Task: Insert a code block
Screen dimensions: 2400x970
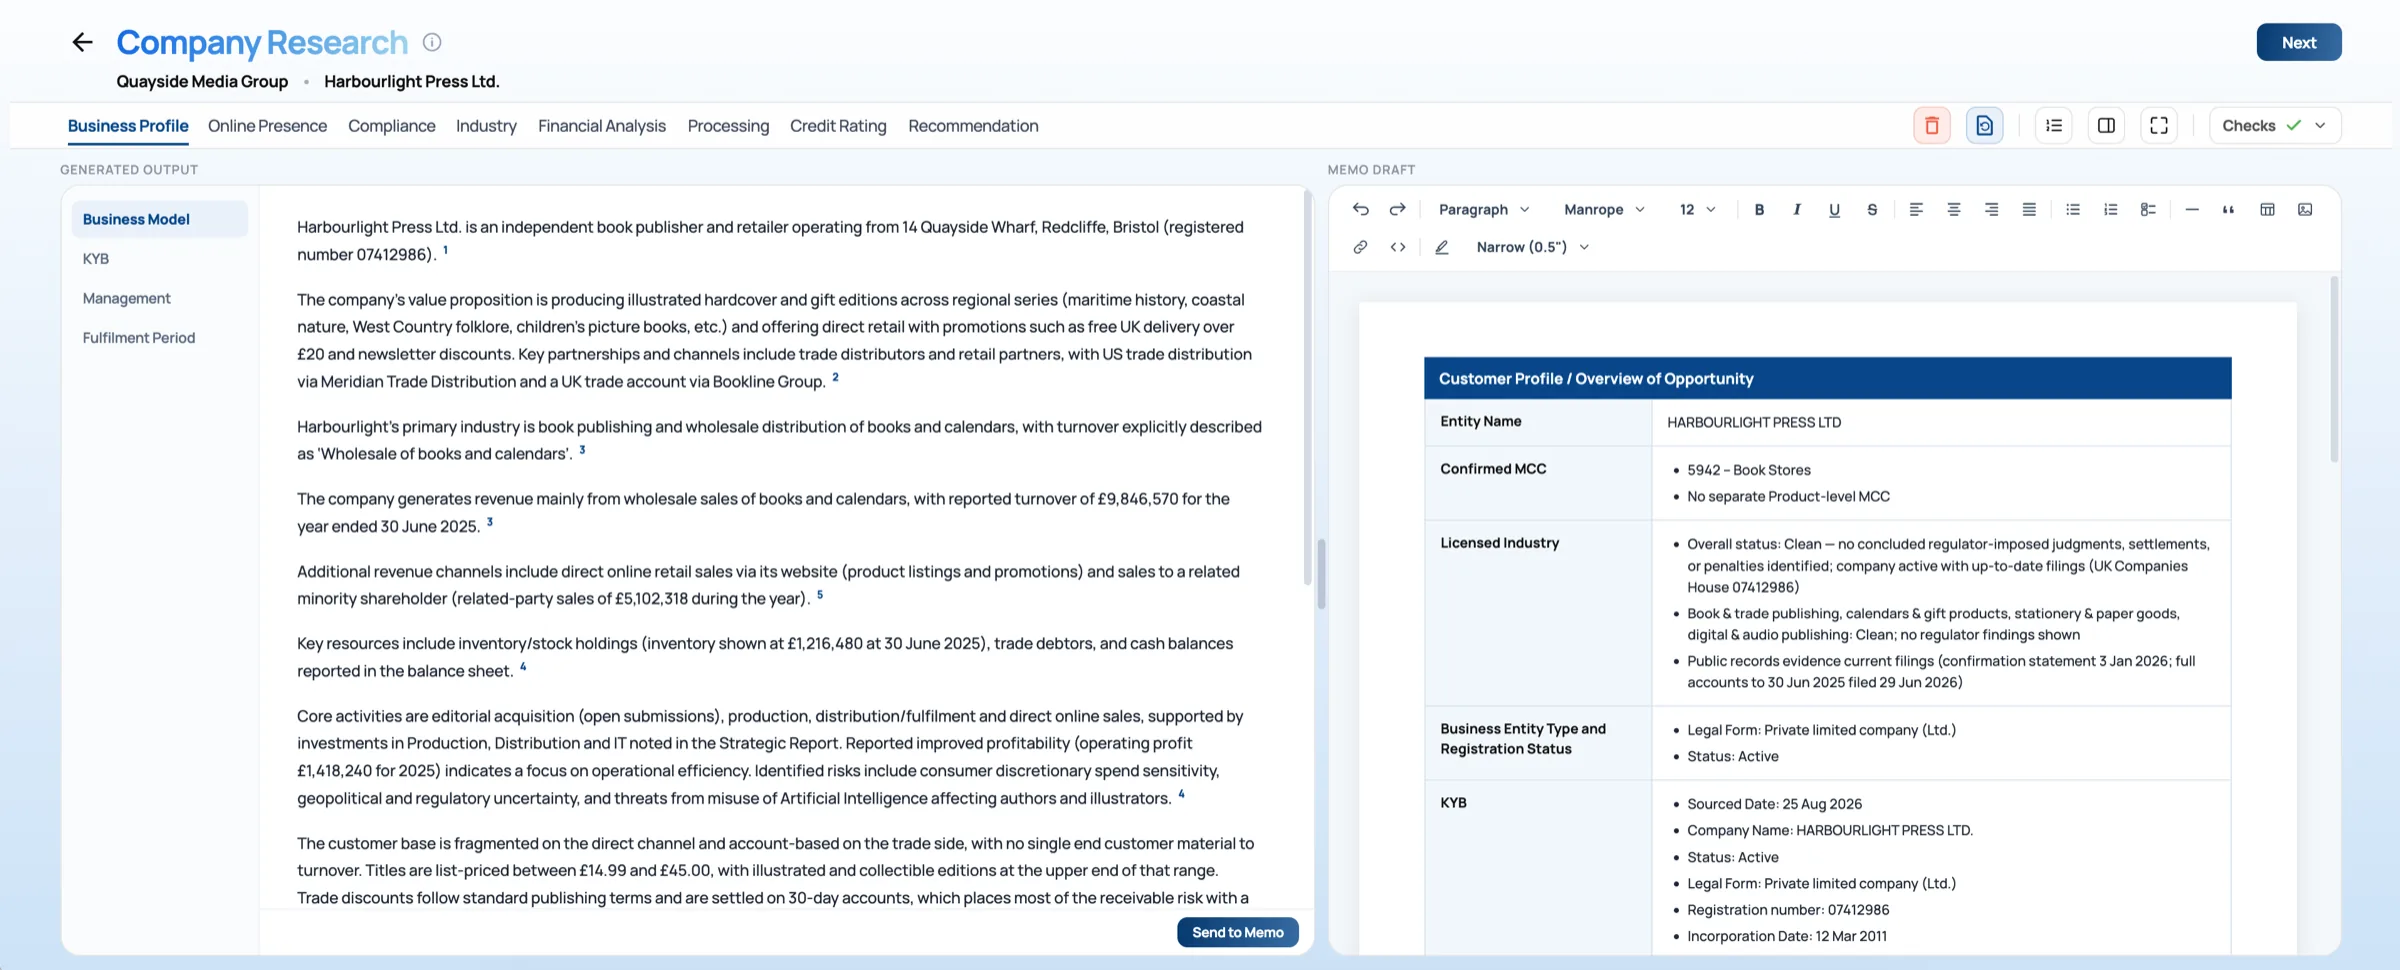Action: click(1398, 247)
